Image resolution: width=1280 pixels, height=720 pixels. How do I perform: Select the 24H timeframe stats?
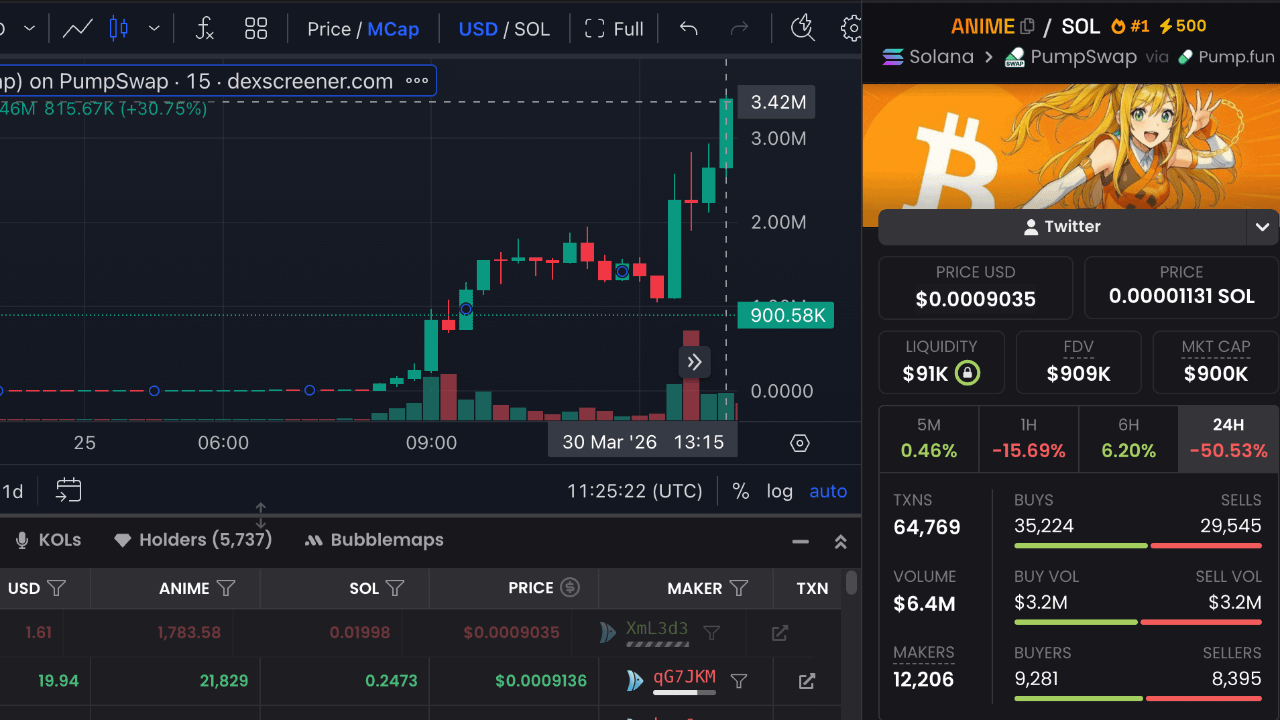click(x=1228, y=438)
